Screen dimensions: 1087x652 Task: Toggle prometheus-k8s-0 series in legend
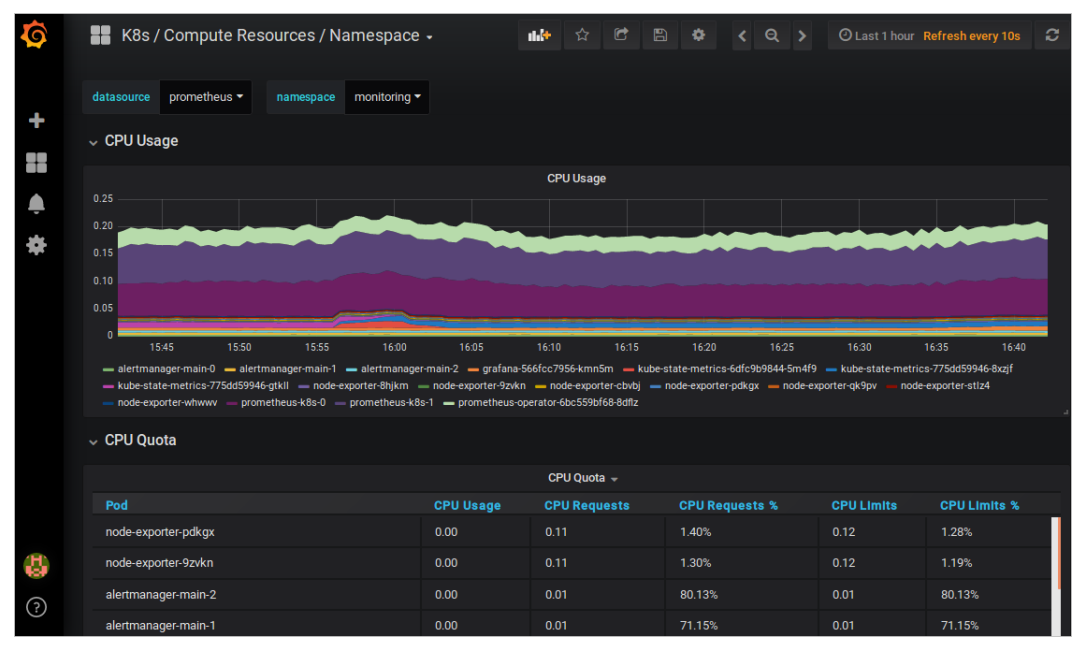[283, 402]
